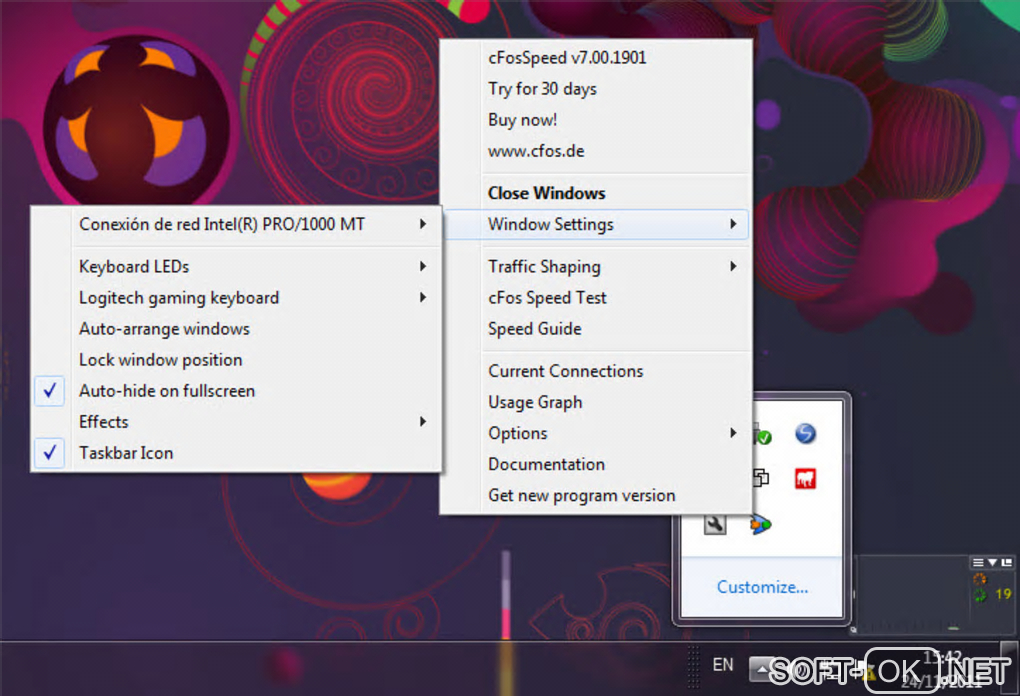Click the tray icon with green checkmark
The width and height of the screenshot is (1020, 696).
pyautogui.click(x=762, y=435)
